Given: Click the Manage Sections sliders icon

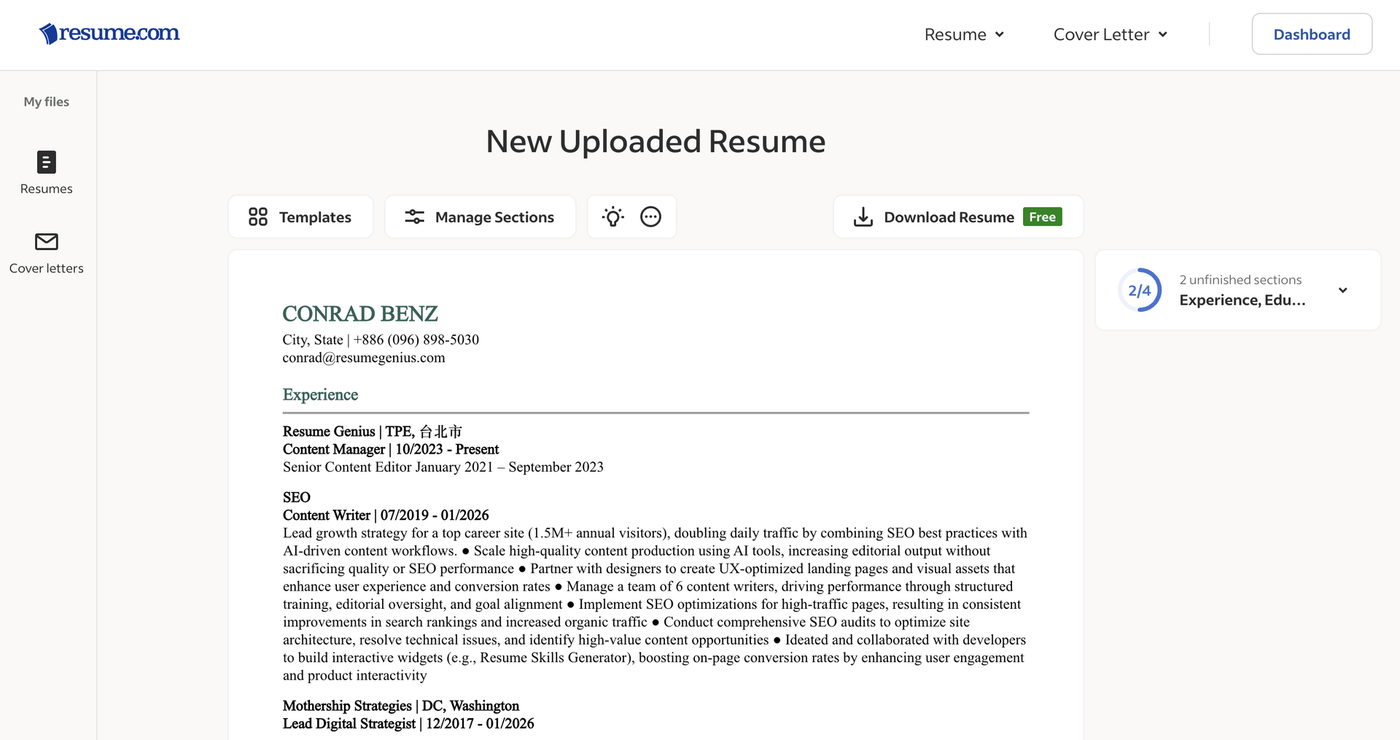Looking at the screenshot, I should tap(414, 217).
